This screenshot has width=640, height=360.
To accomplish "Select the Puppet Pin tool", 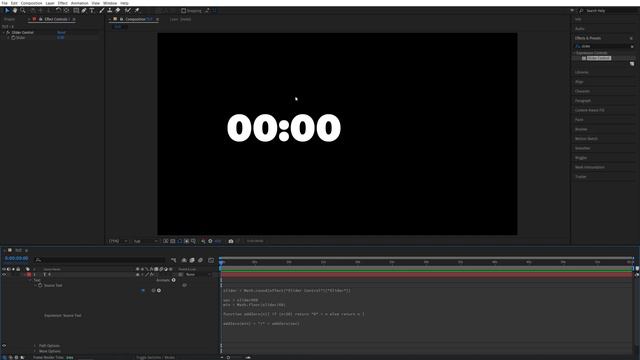I will (x=137, y=11).
